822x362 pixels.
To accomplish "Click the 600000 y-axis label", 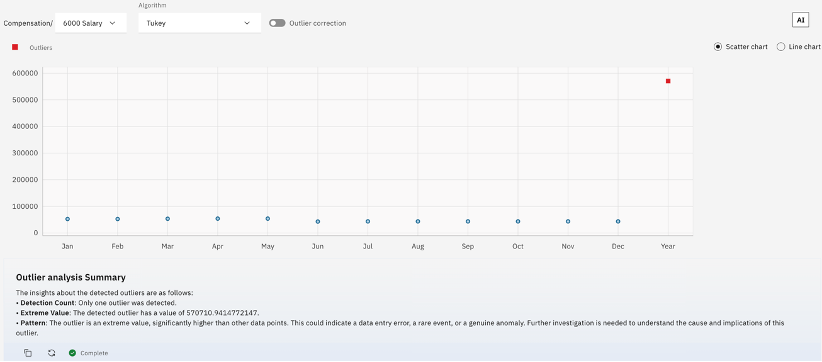I will 24,73.
